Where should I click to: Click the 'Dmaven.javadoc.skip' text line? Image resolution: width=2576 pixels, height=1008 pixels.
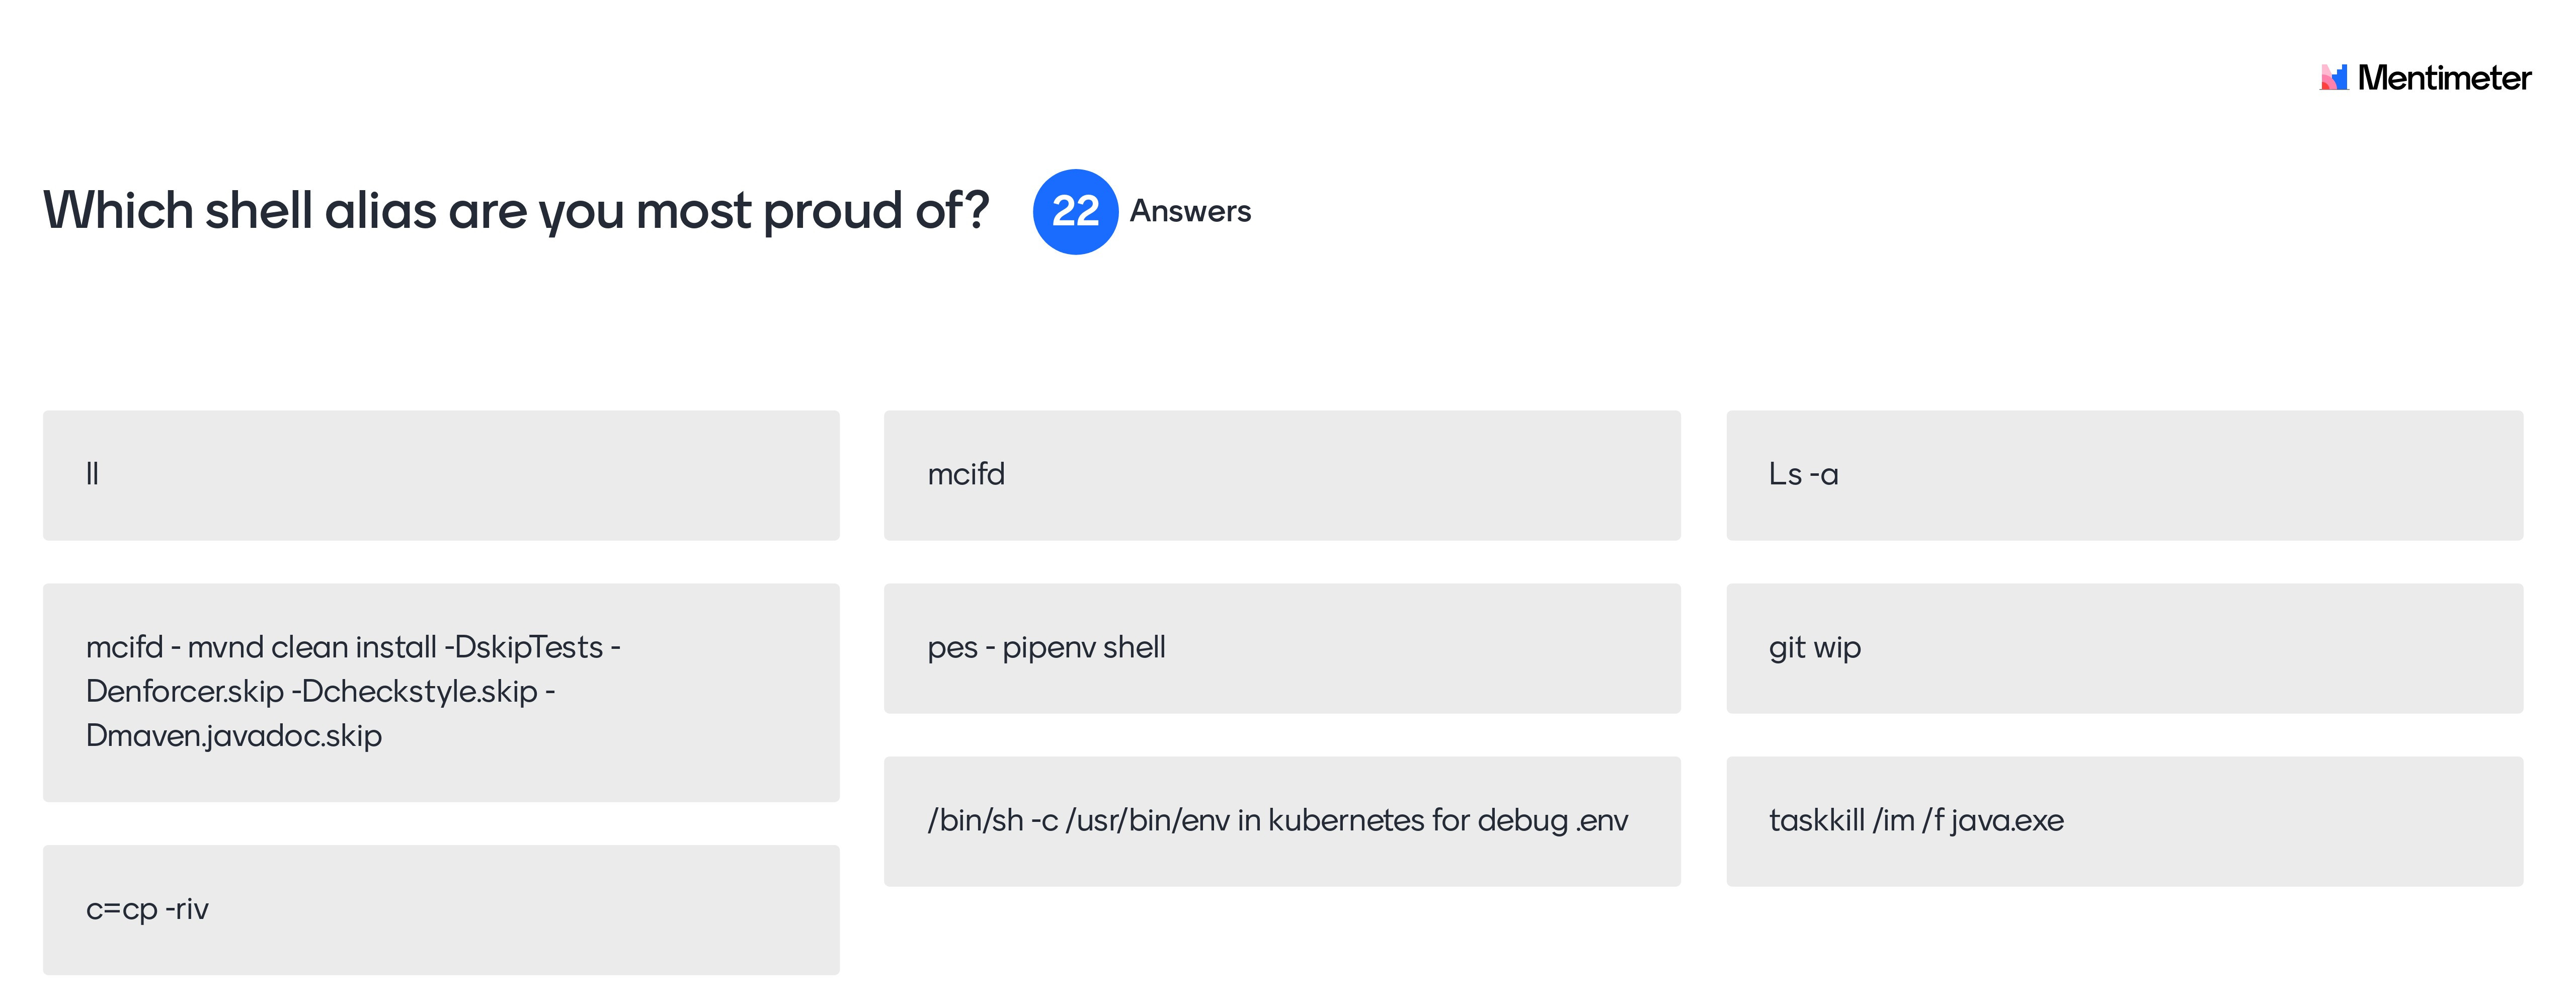(234, 736)
